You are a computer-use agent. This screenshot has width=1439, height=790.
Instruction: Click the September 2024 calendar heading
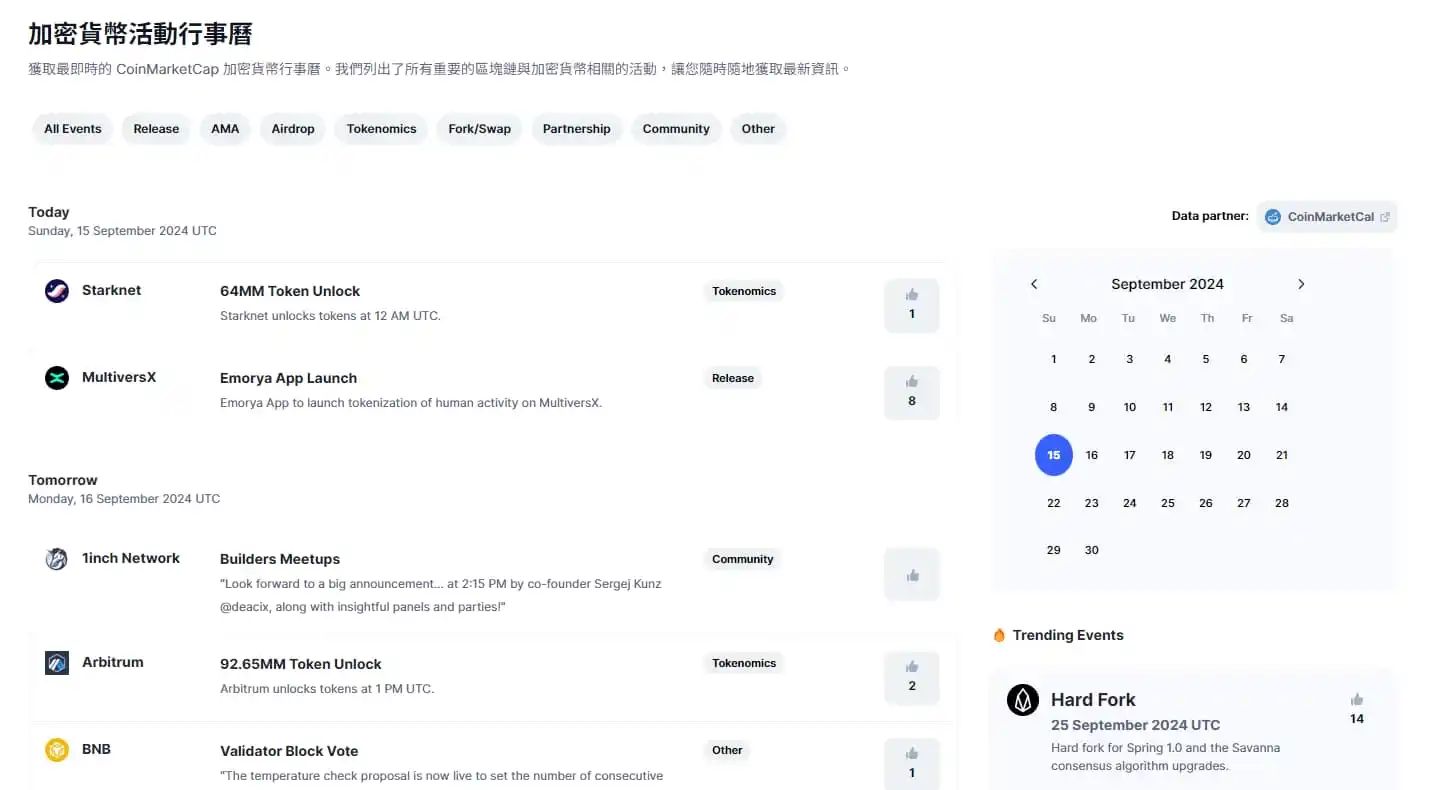tap(1168, 284)
